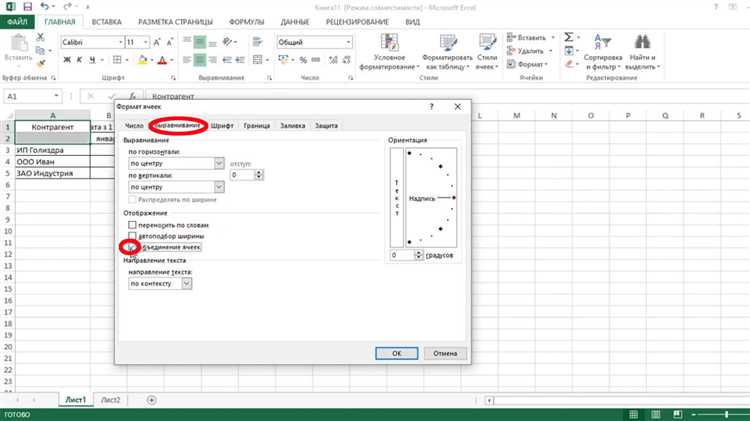Click the dialog help question mark button
Viewport: 750px width, 421px height.
click(x=431, y=107)
